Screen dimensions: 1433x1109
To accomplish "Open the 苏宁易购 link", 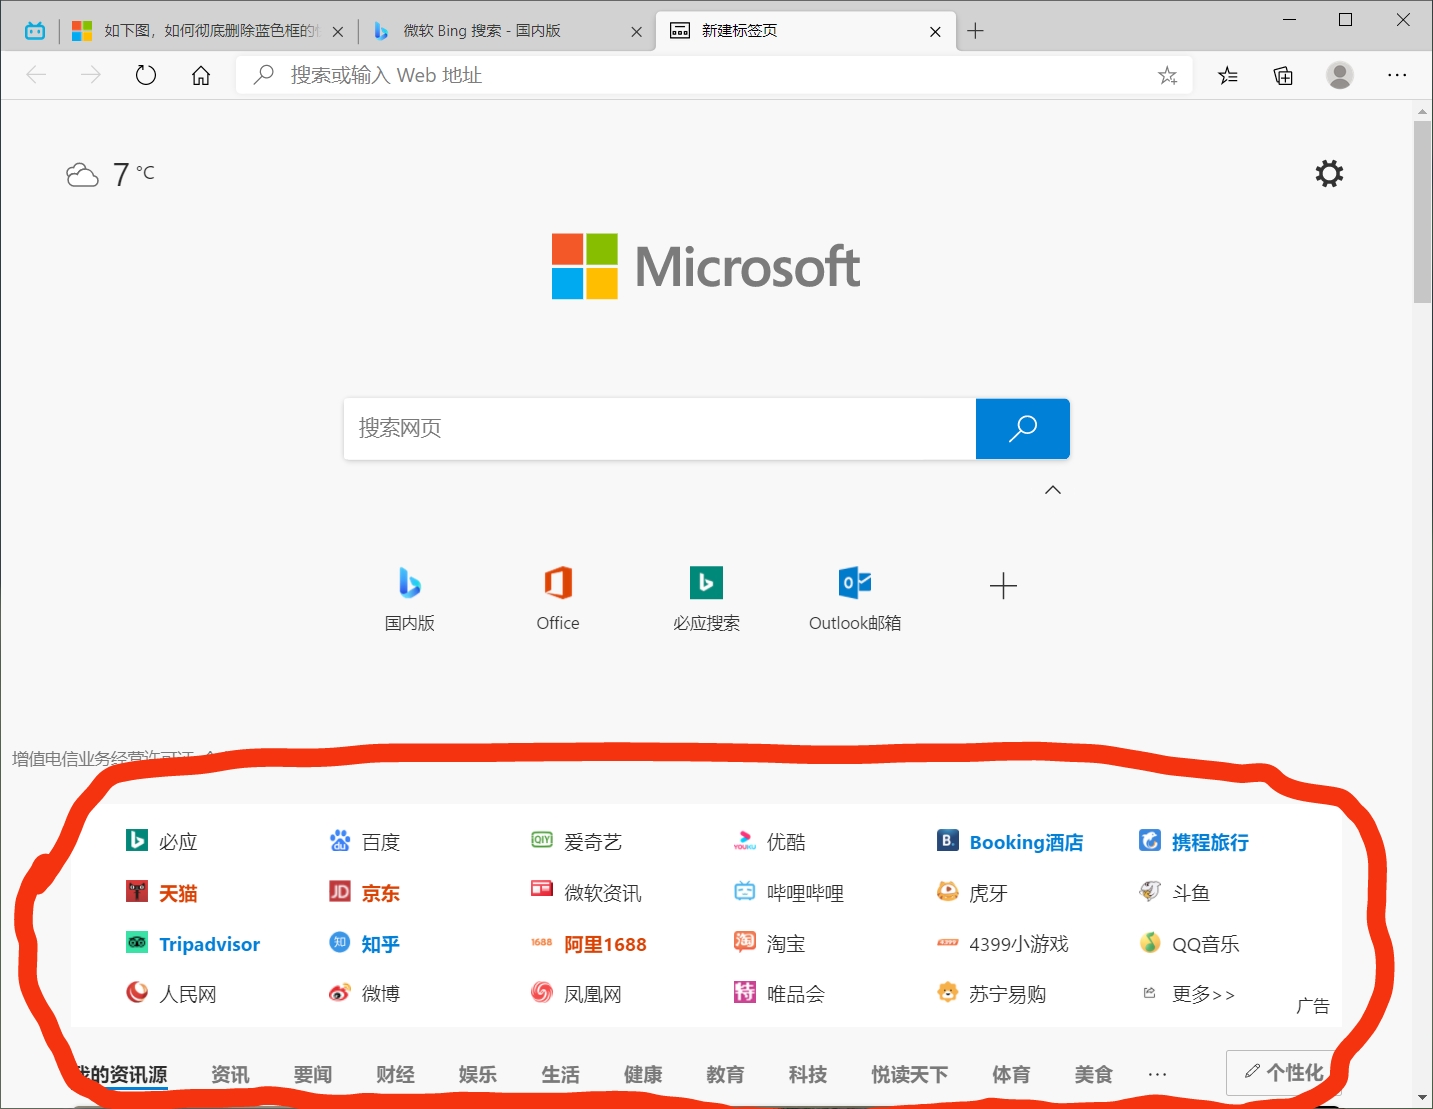I will [992, 994].
